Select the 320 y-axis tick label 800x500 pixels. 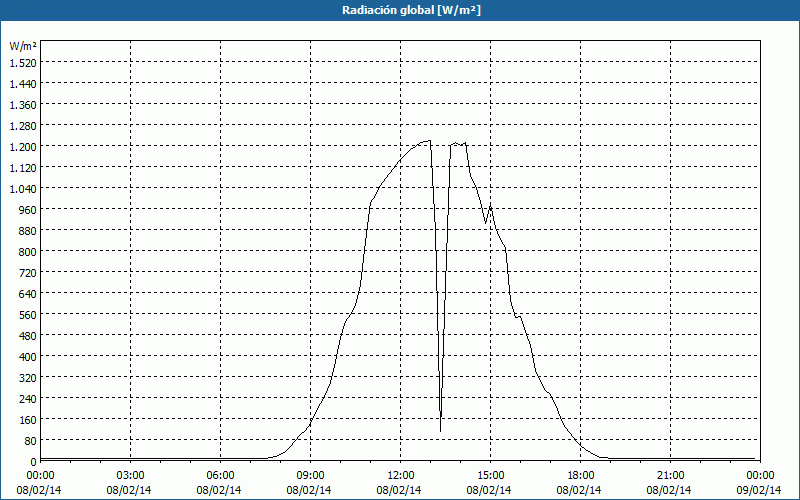click(x=29, y=378)
